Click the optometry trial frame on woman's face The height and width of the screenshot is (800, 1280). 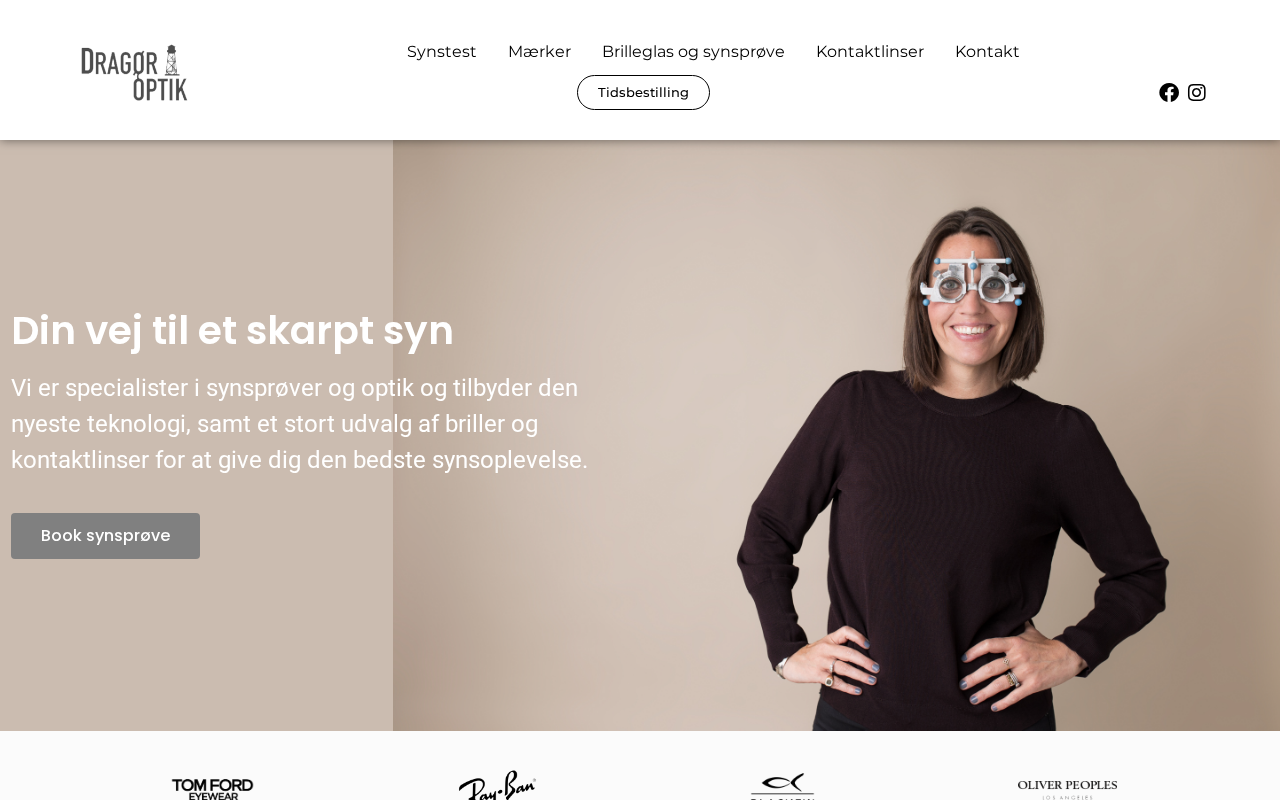pyautogui.click(x=971, y=279)
